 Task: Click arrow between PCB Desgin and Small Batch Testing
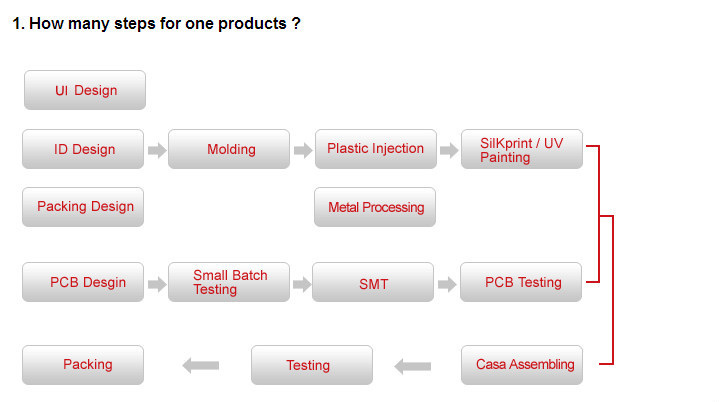pyautogui.click(x=157, y=284)
